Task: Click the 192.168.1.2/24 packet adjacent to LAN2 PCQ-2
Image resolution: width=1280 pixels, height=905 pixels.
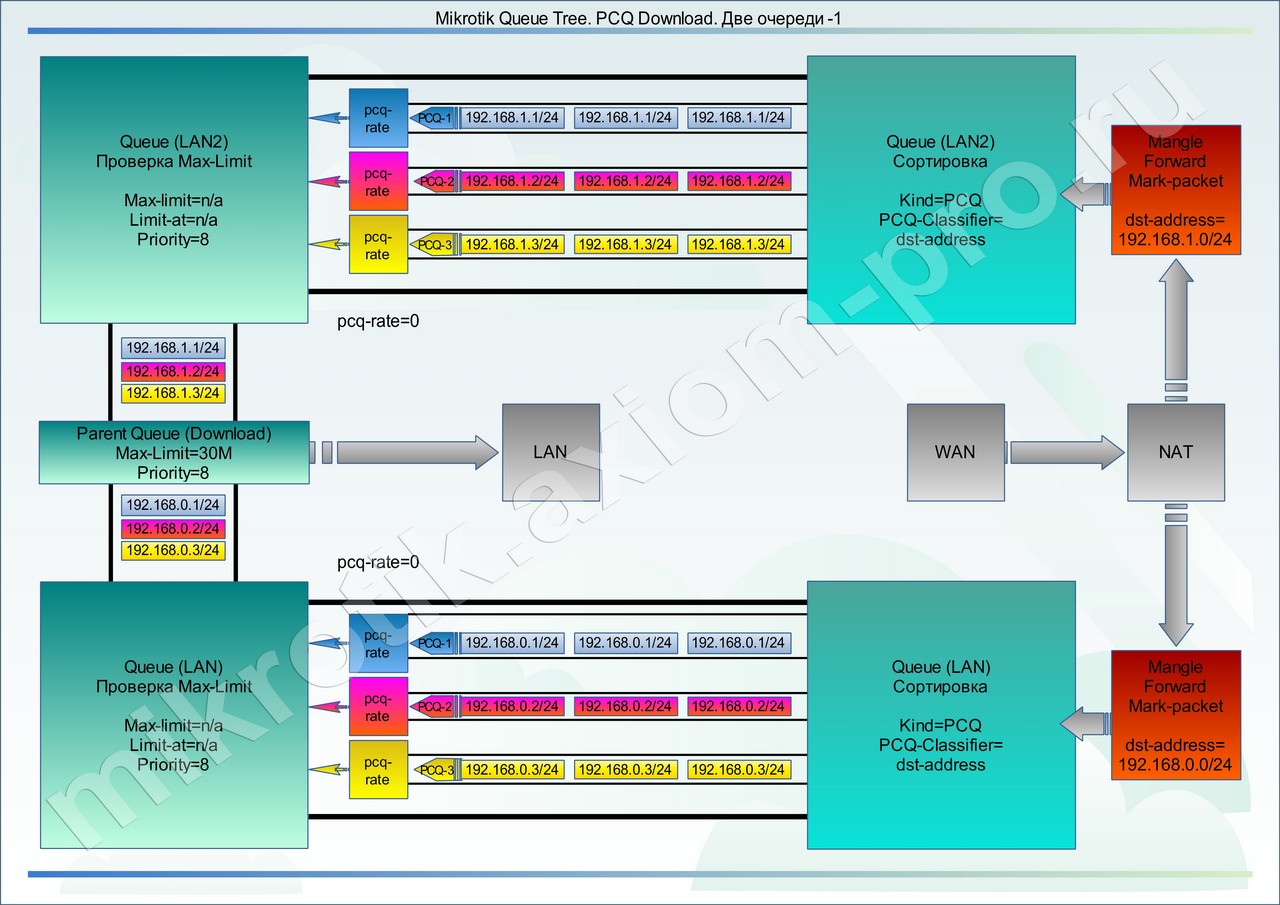Action: tap(512, 181)
